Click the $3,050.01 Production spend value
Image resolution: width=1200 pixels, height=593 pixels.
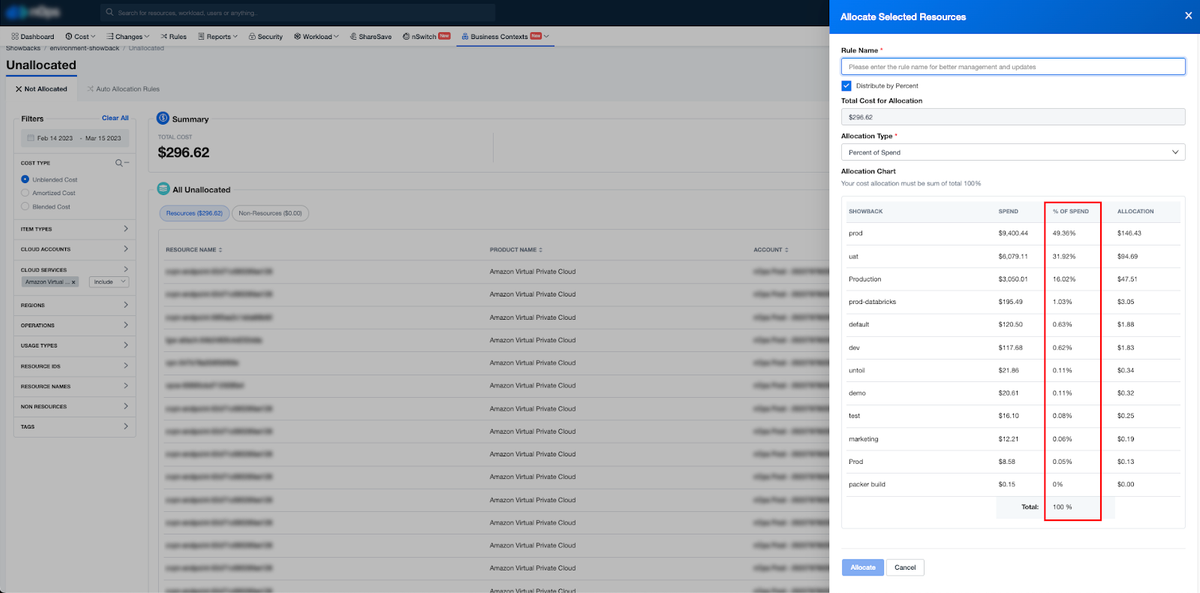click(1013, 279)
